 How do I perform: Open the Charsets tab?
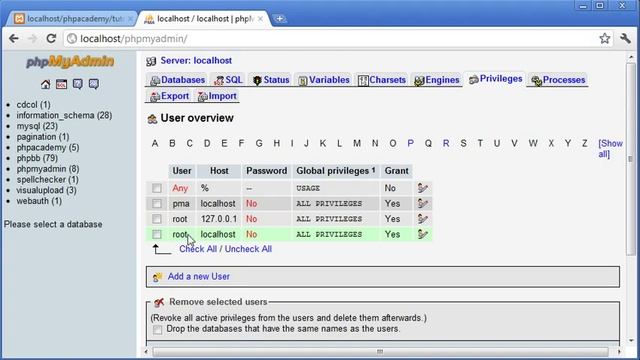382,80
